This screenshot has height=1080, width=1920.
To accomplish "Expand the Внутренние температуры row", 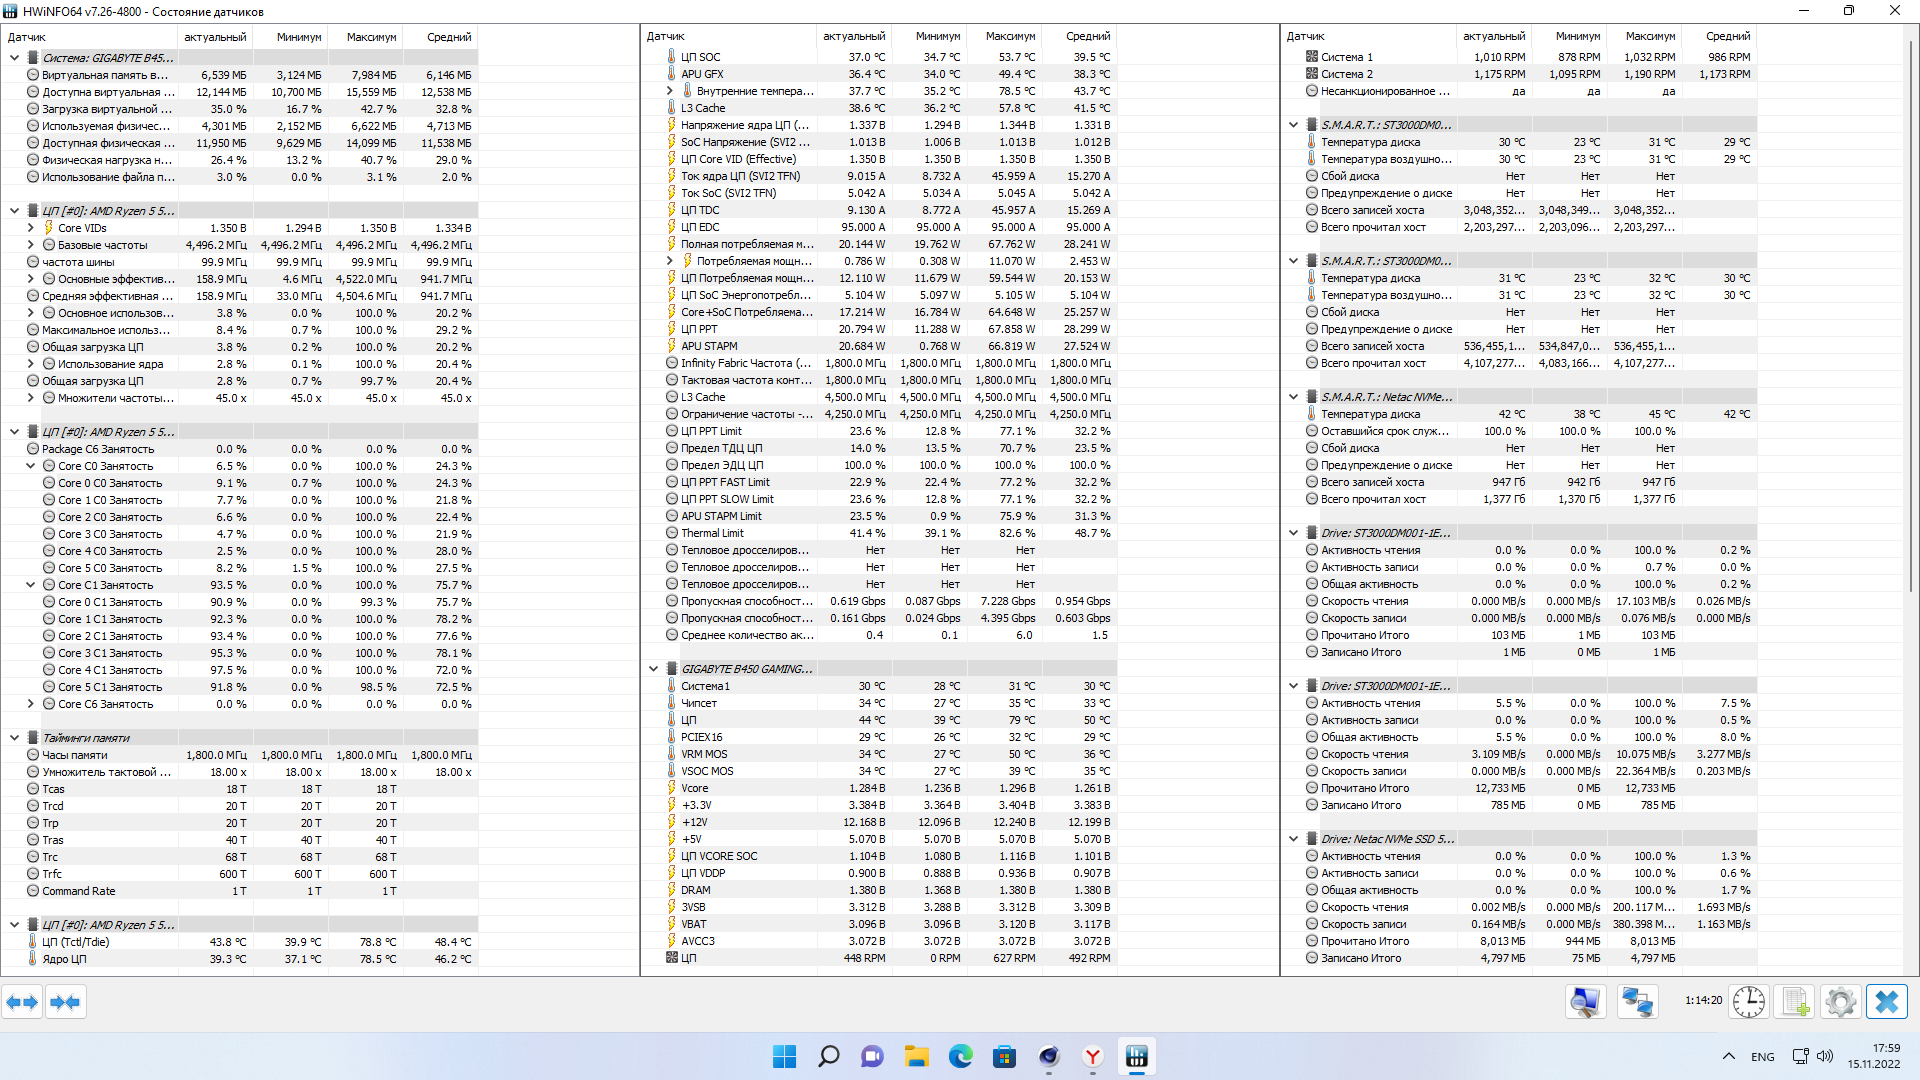I will [x=670, y=91].
